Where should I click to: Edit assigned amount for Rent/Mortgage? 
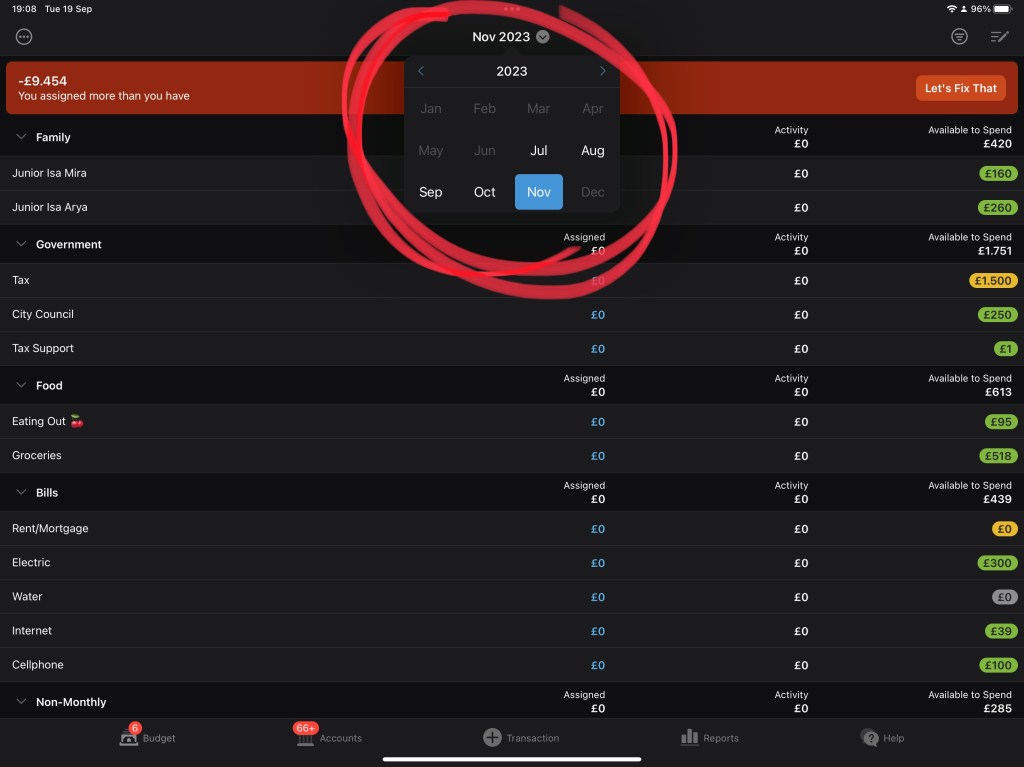click(598, 529)
